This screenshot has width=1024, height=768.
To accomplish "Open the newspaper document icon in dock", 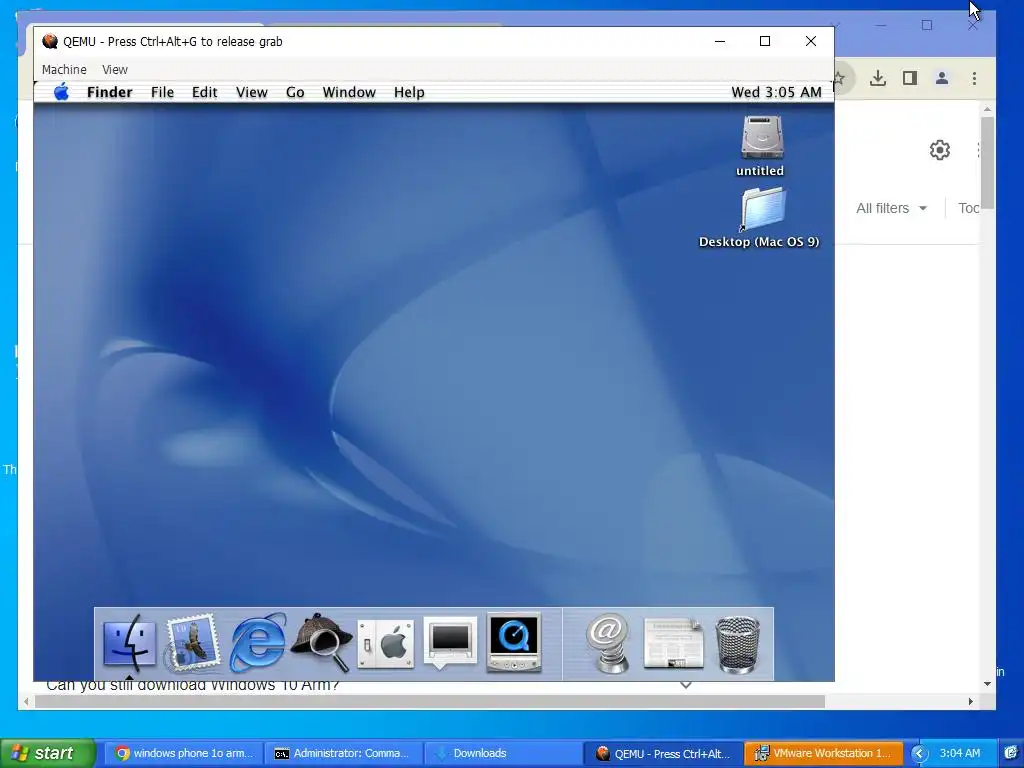I will [673, 644].
